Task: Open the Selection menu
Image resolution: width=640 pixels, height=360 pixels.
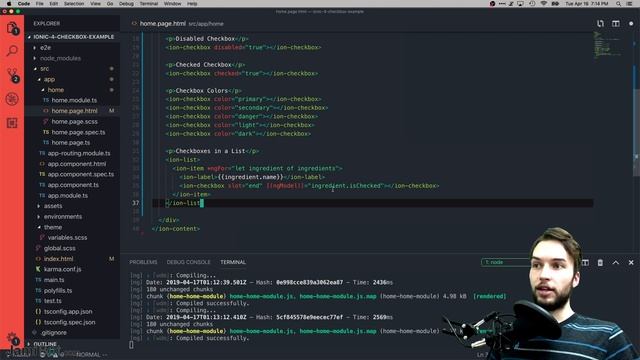Action: 74,4
